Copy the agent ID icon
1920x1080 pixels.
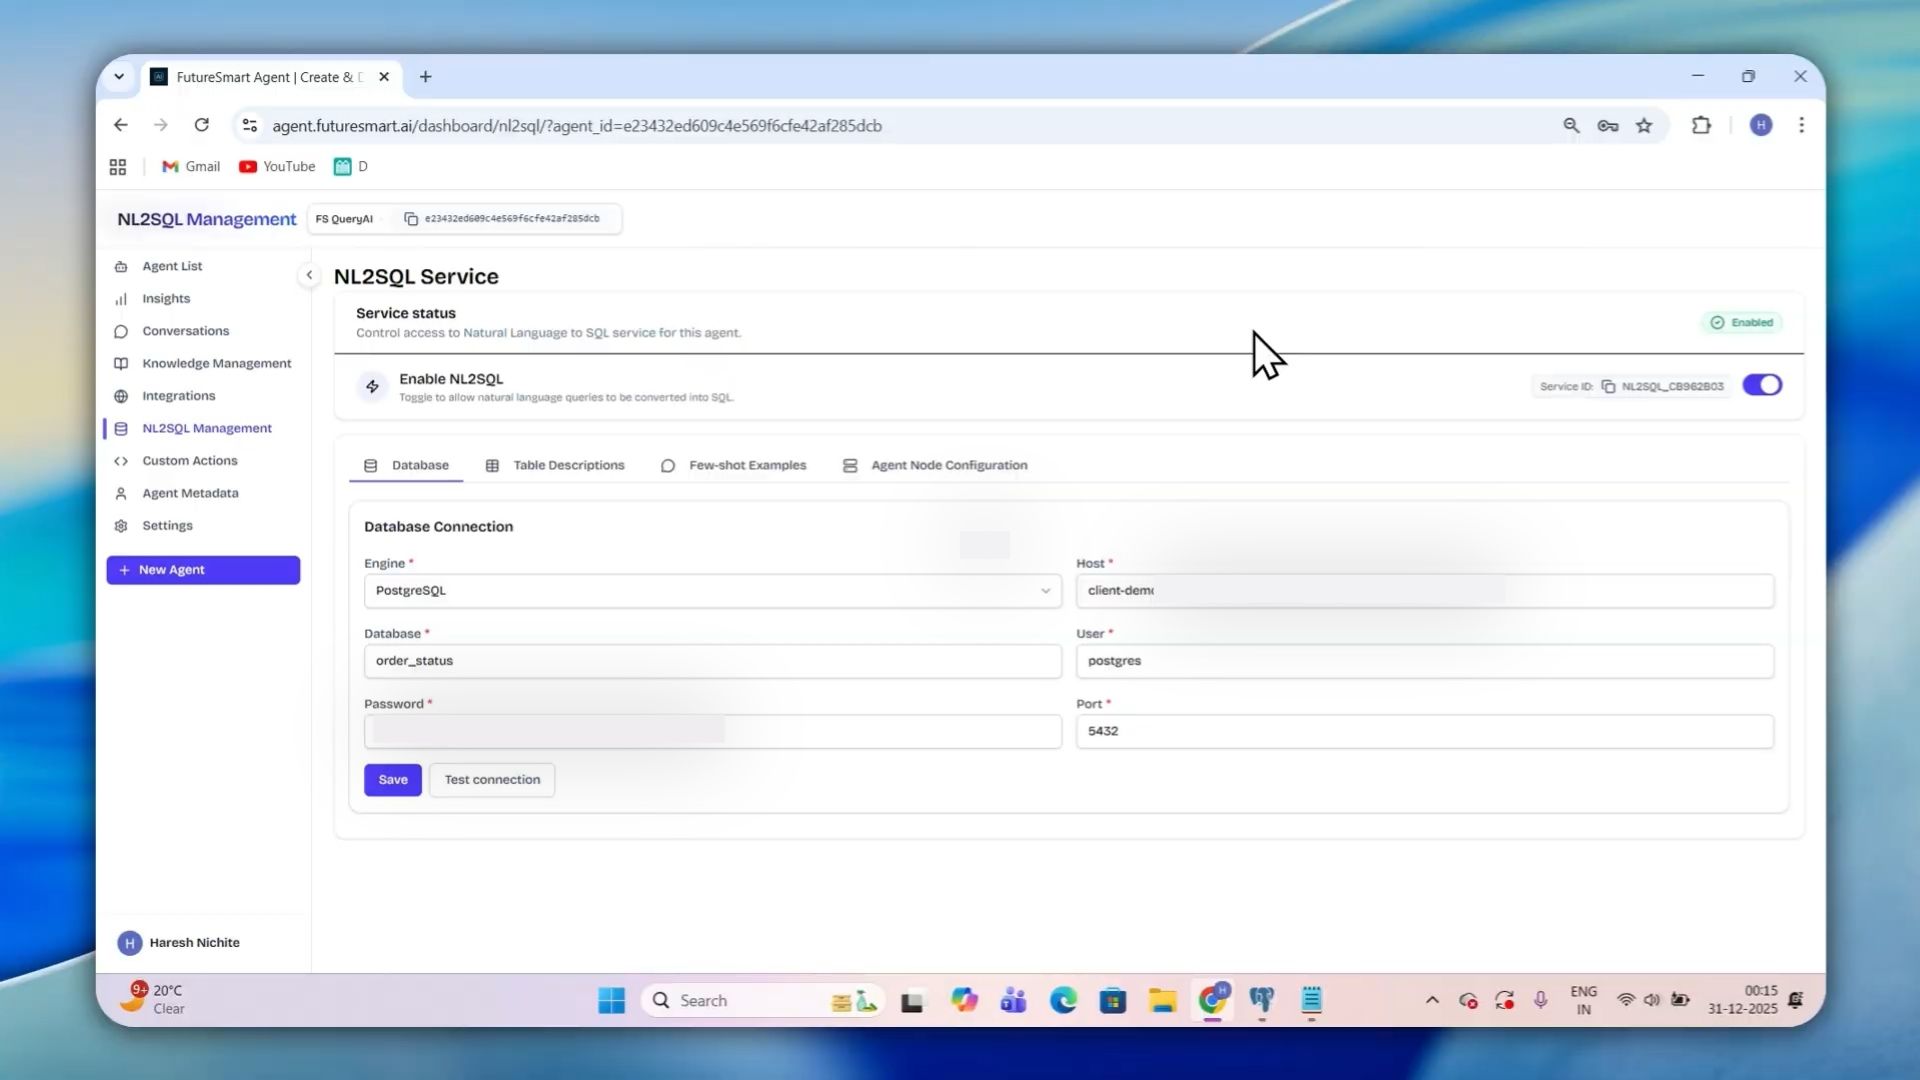(411, 218)
